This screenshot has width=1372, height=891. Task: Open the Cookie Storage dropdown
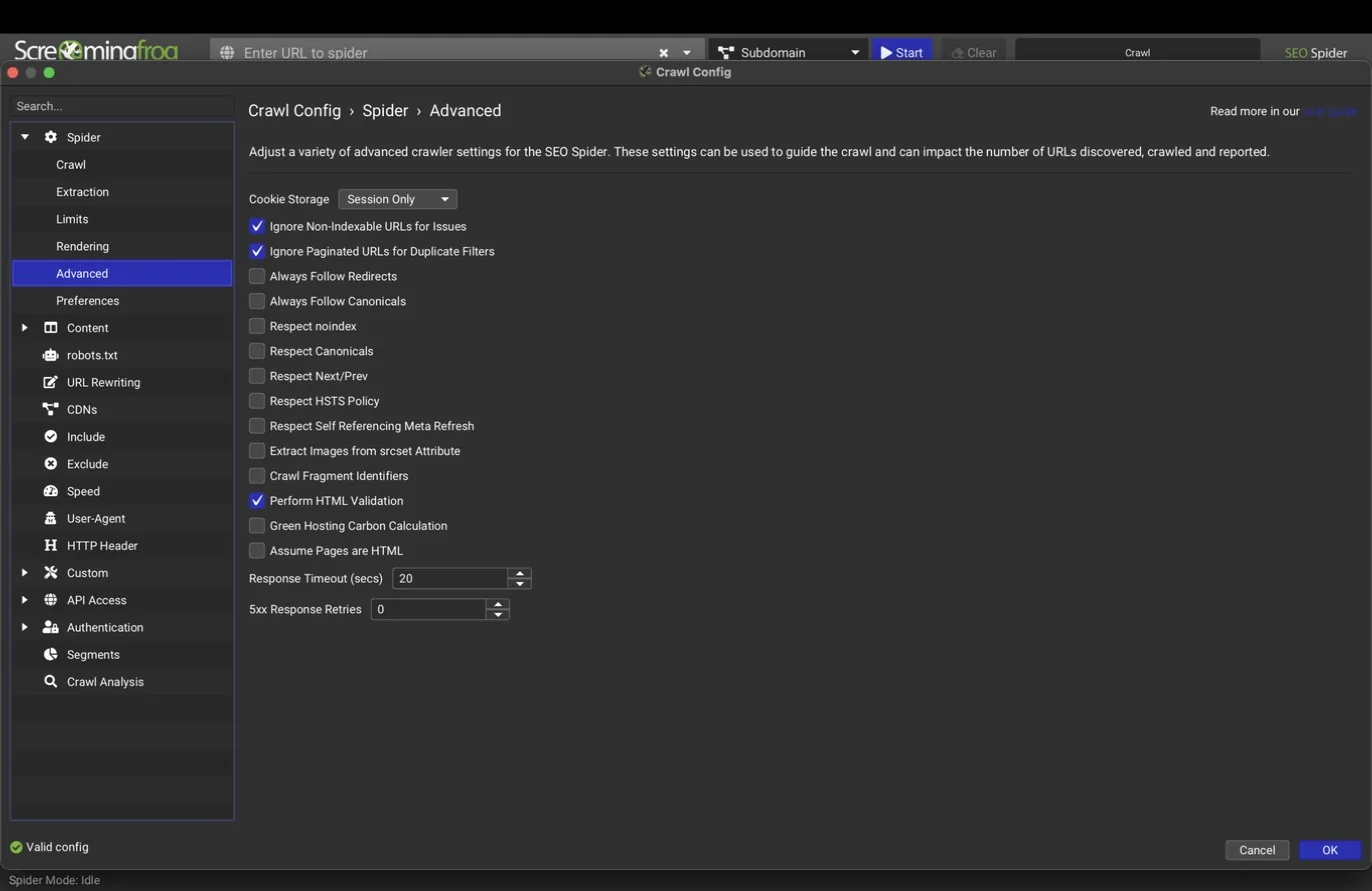[x=397, y=199]
